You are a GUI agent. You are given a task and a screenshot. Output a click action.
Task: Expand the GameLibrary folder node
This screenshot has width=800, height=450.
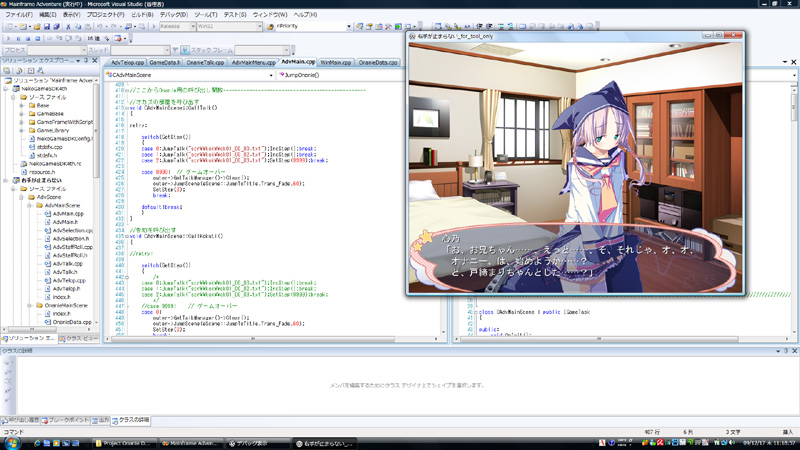click(22, 131)
